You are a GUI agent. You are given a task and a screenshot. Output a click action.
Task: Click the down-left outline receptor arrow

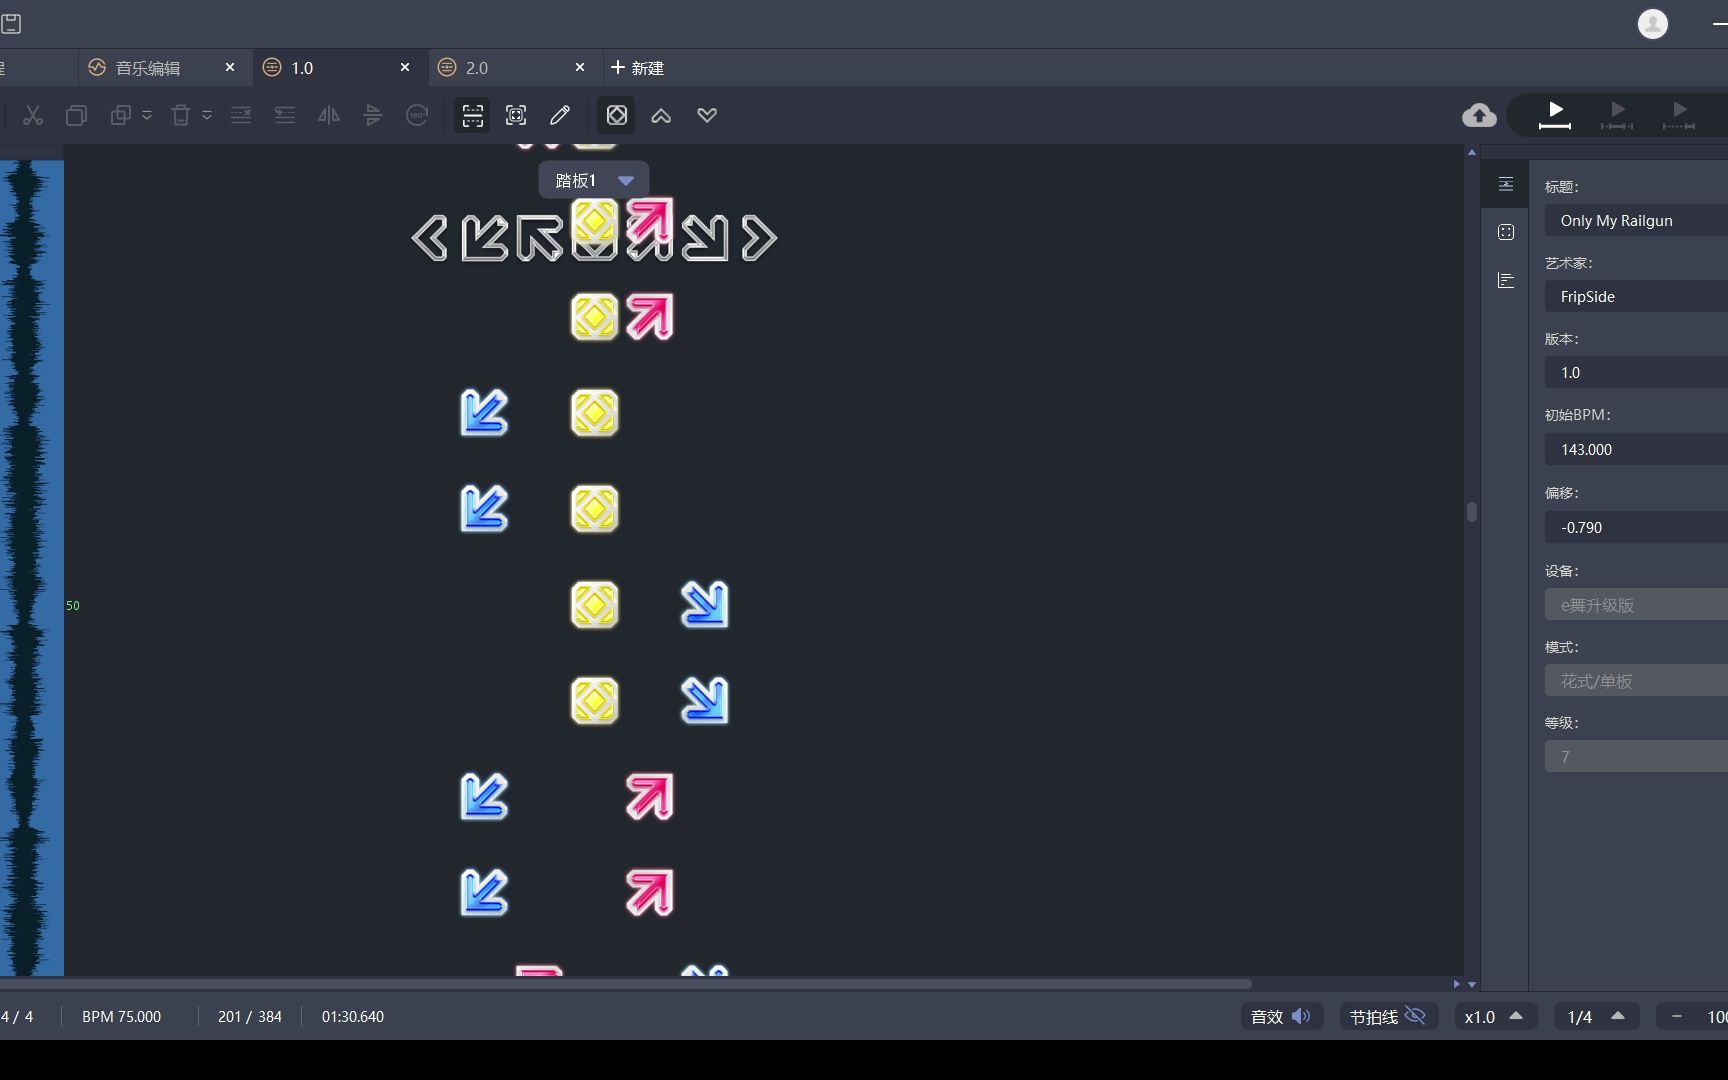pyautogui.click(x=485, y=239)
